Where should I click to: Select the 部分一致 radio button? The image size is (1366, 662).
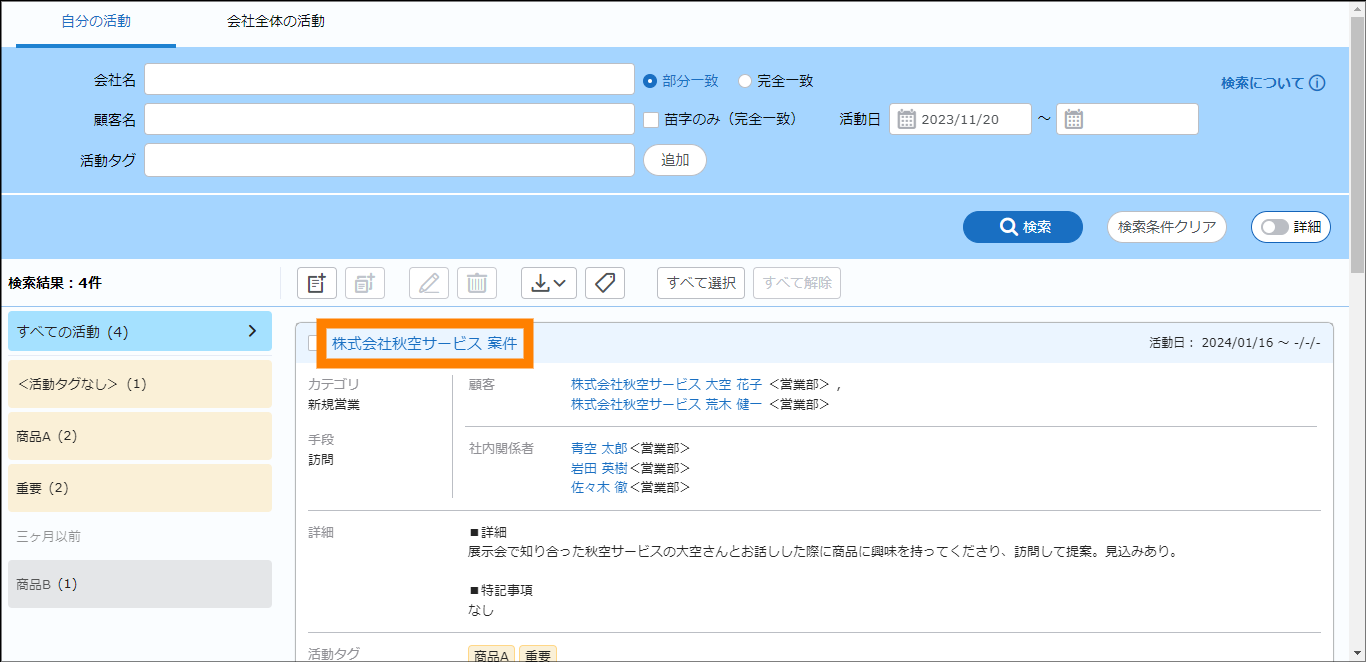click(x=650, y=81)
